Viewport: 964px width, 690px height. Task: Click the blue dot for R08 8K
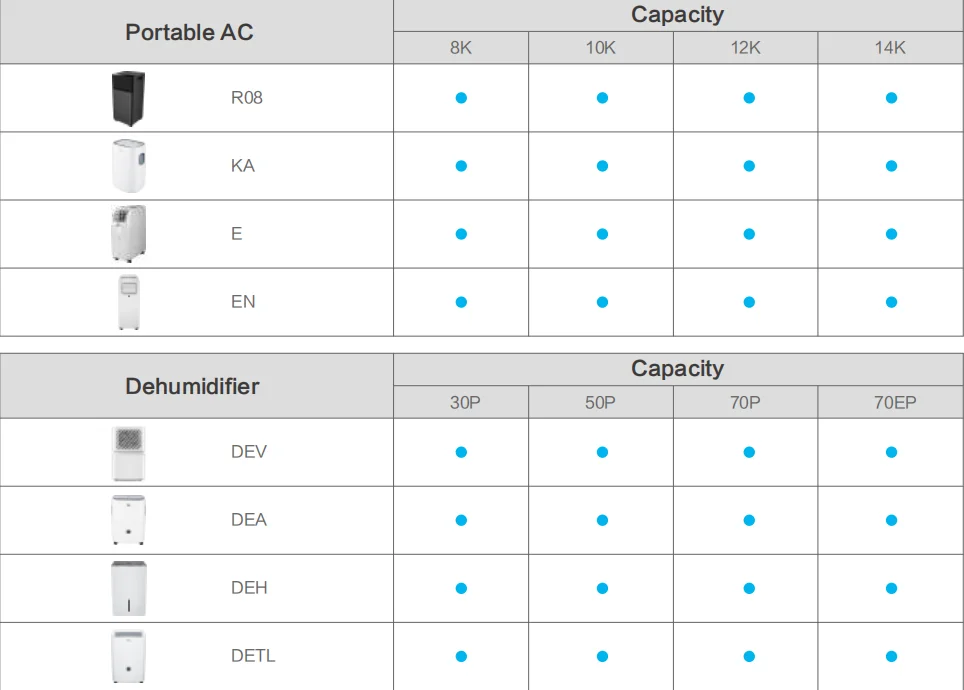pos(461,98)
